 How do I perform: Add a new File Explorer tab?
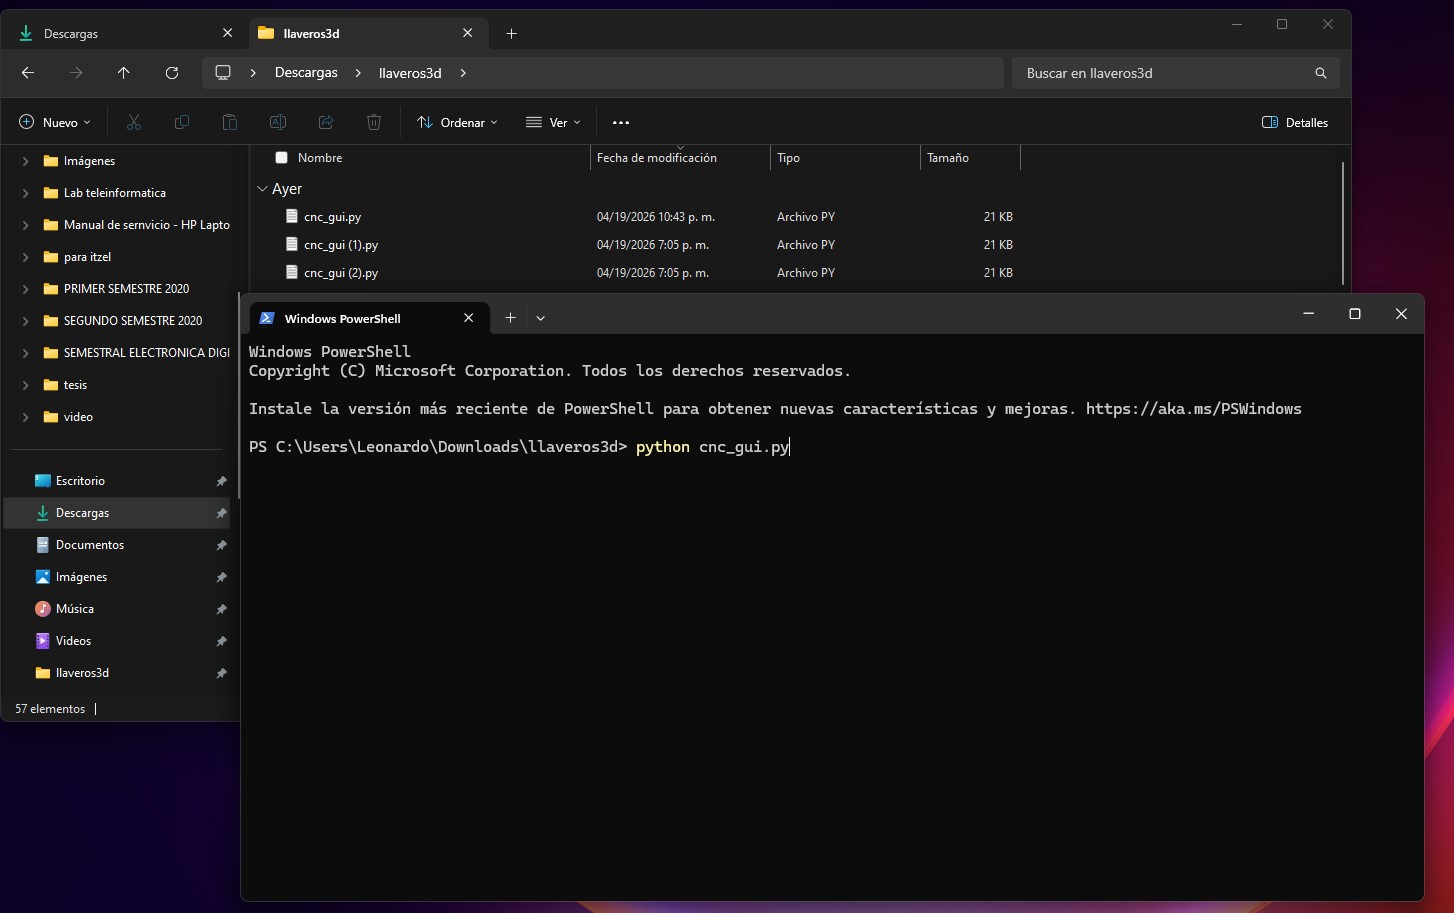pyautogui.click(x=511, y=33)
